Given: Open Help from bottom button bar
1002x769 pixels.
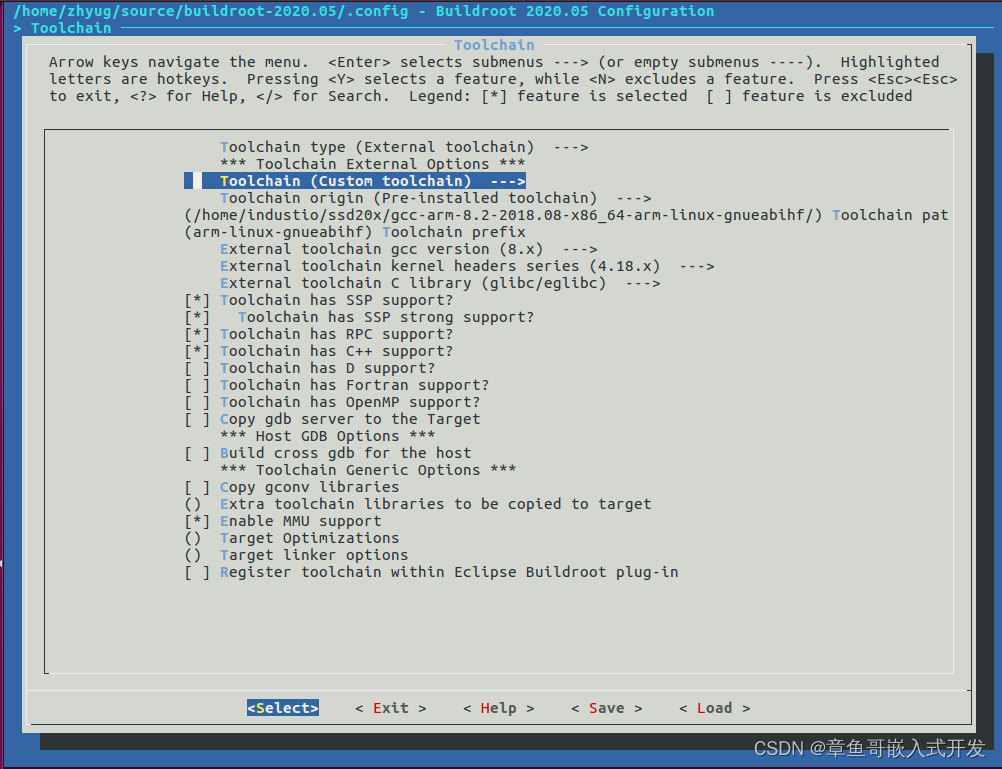Looking at the screenshot, I should (x=498, y=708).
